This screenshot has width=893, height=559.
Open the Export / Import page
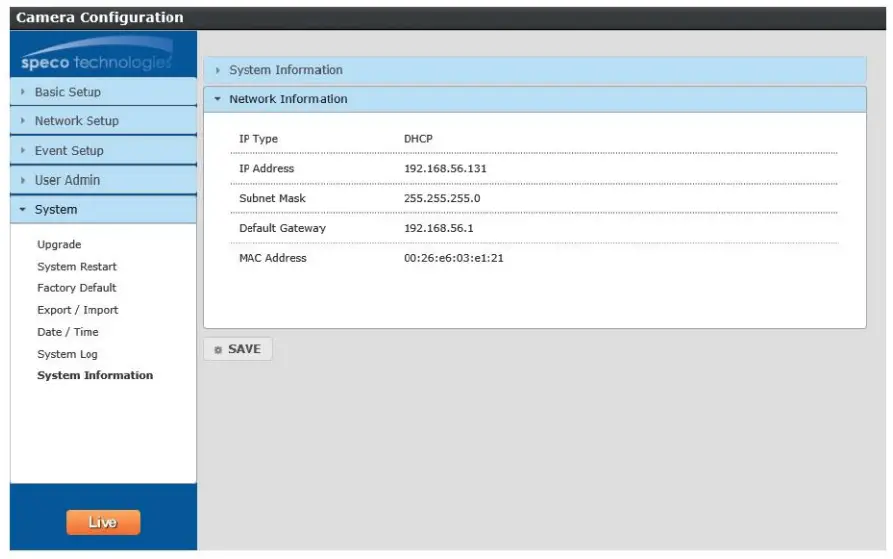point(77,310)
